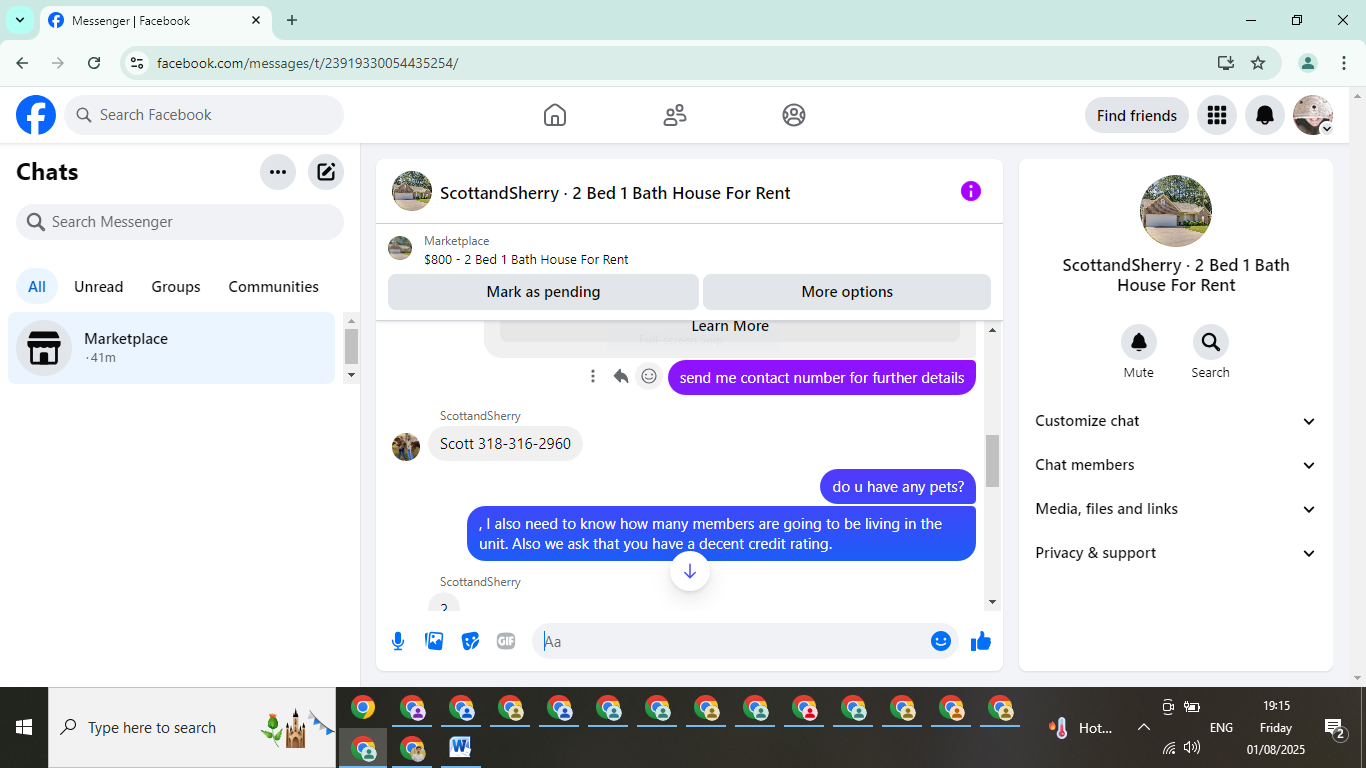Click ENG language indicator in taskbar
Screen dimensions: 1366x768
click(1221, 728)
